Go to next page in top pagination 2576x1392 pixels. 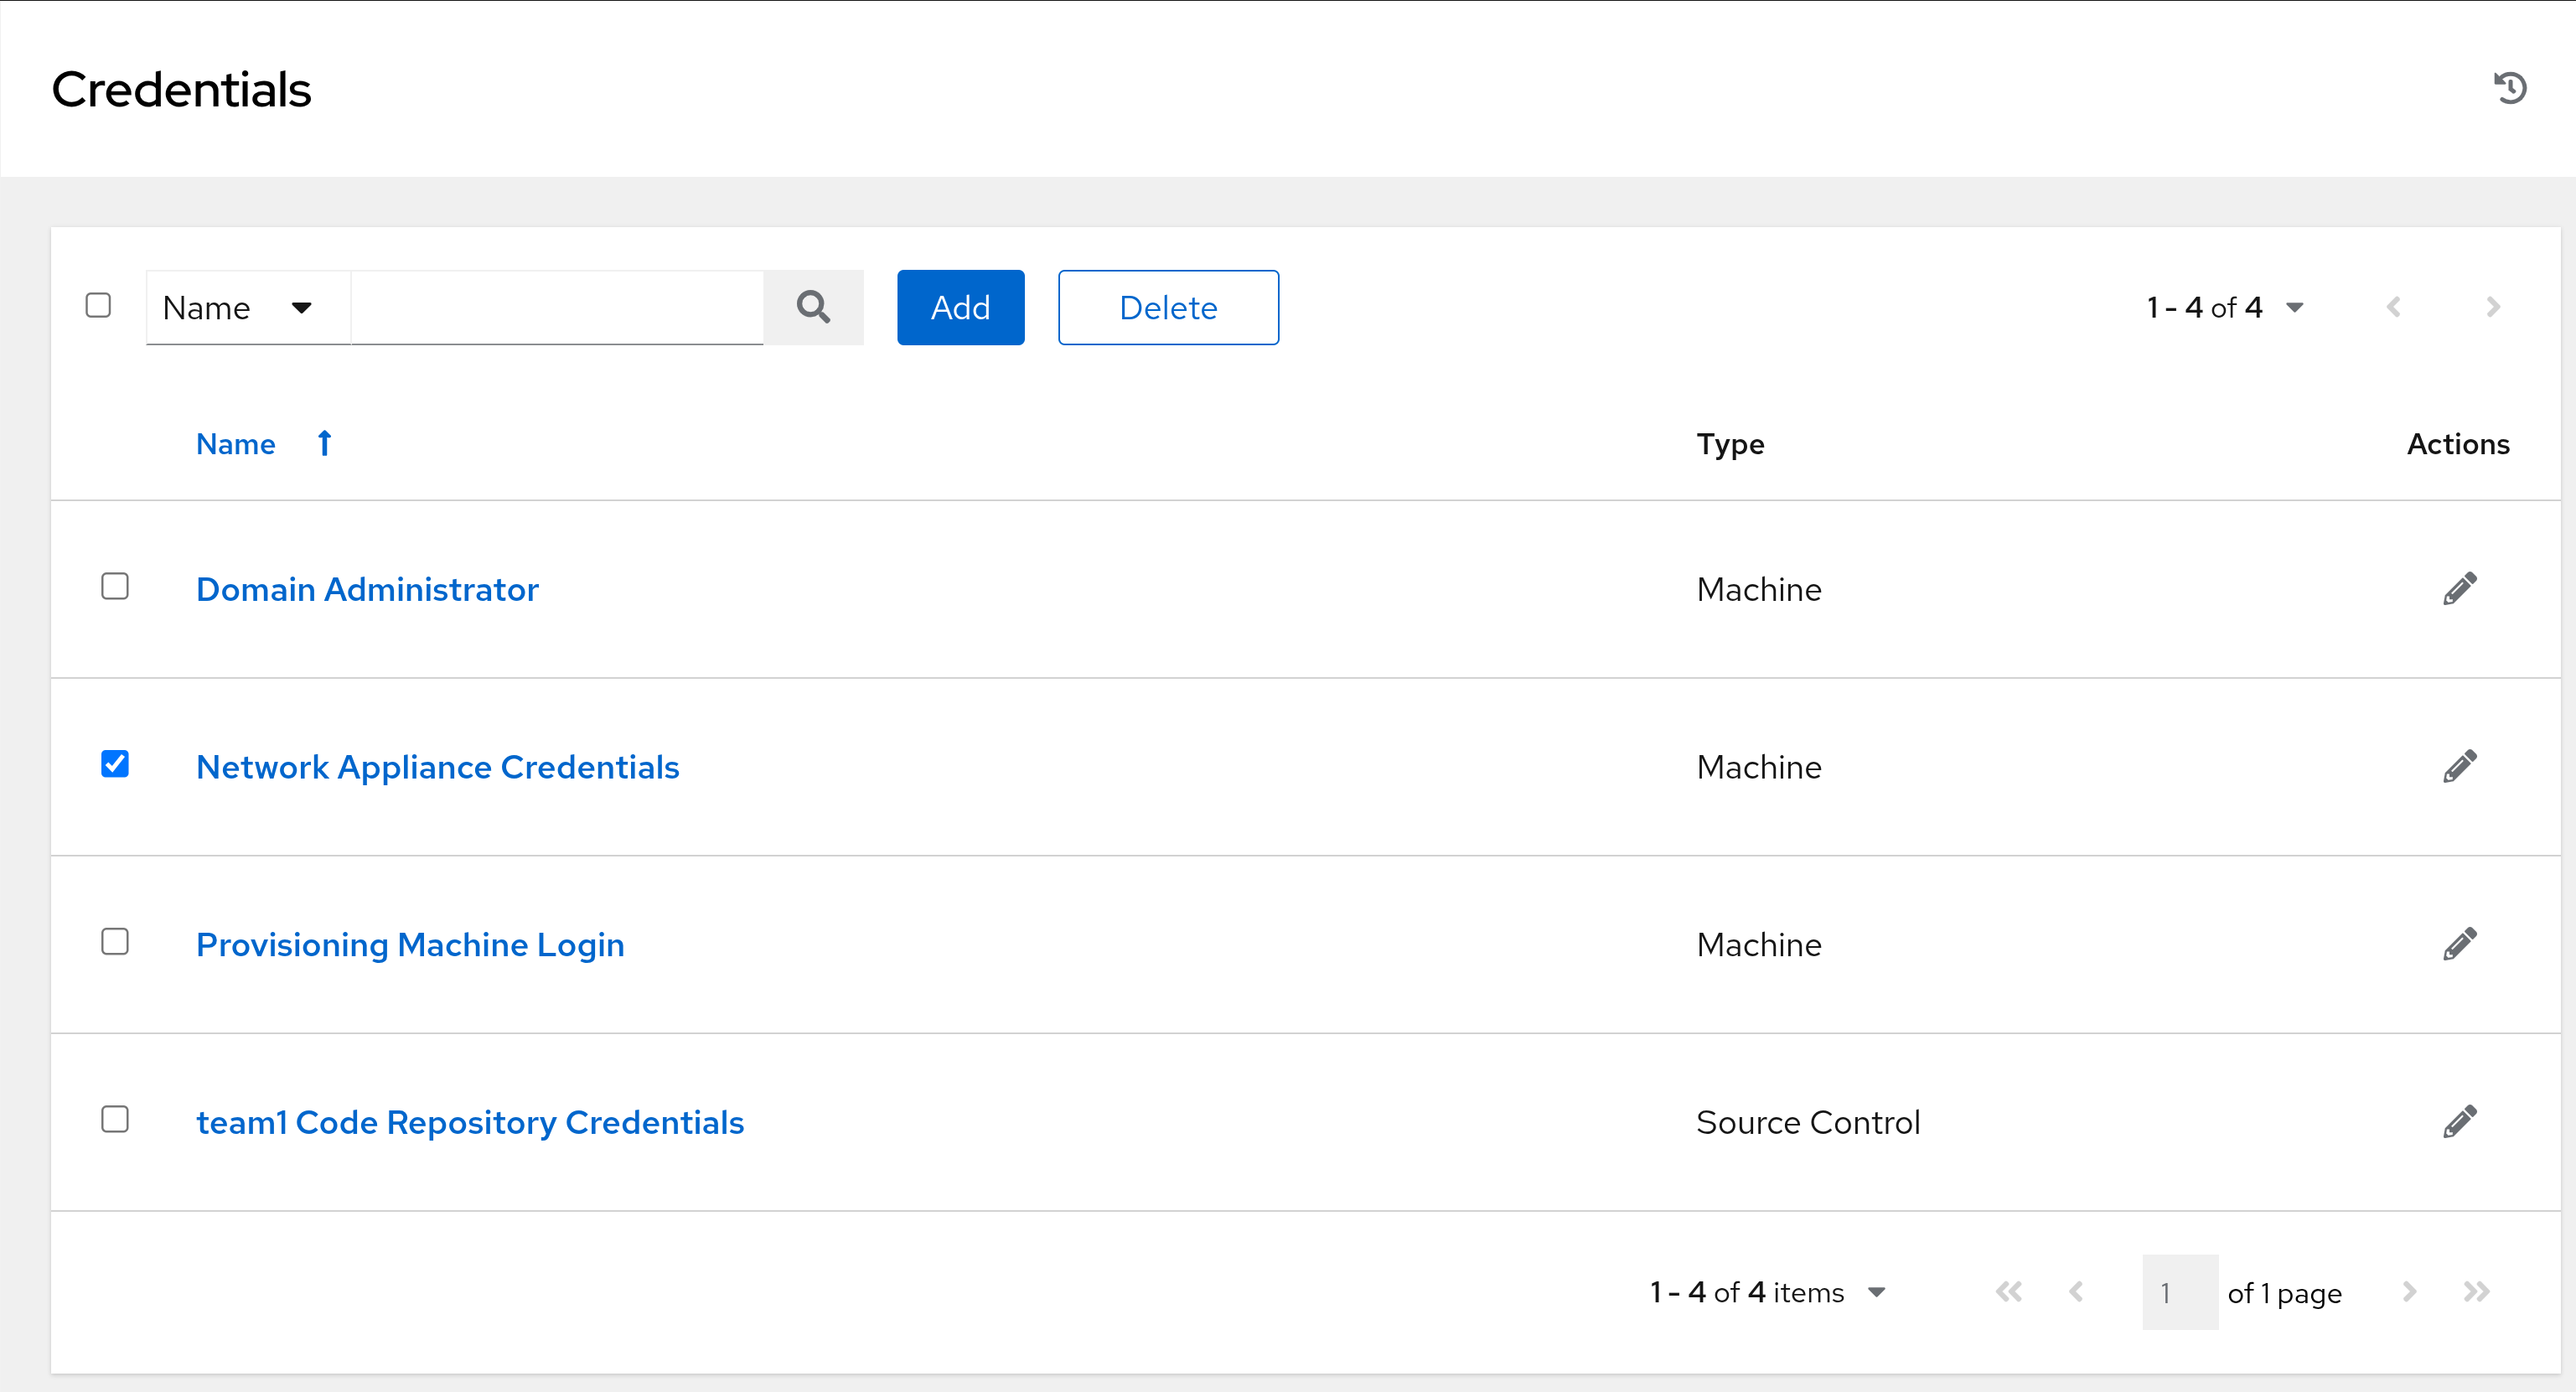(x=2493, y=307)
